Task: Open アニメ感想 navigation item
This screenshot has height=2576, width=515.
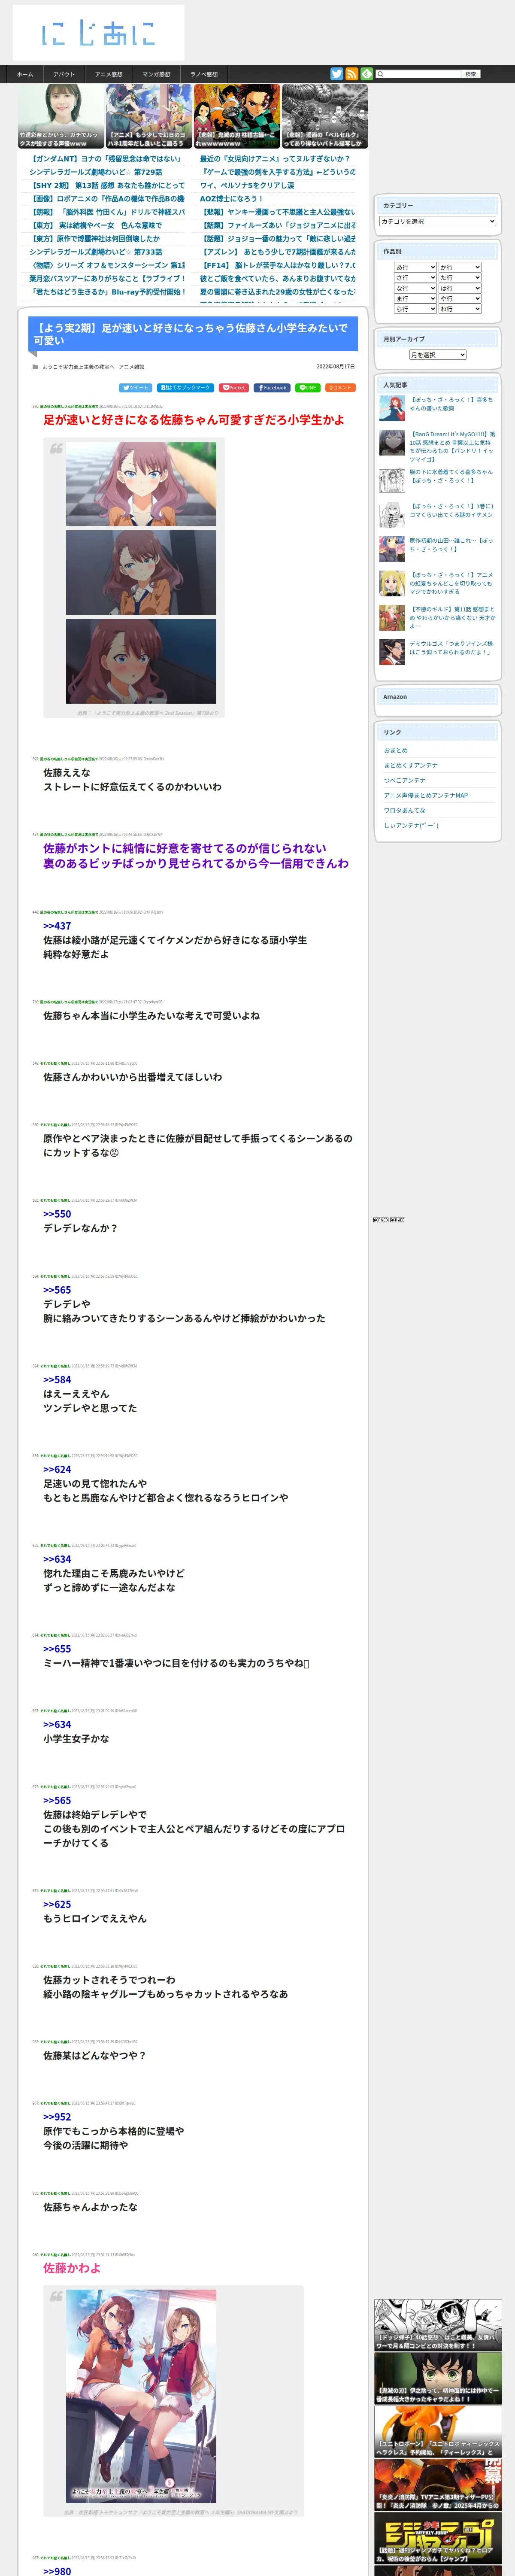Action: coord(109,74)
